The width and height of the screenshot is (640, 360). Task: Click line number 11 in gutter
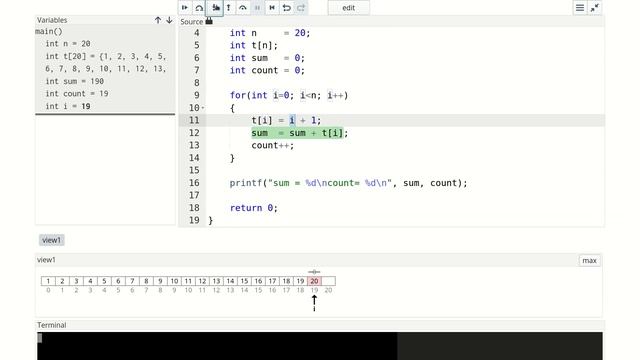(194, 120)
